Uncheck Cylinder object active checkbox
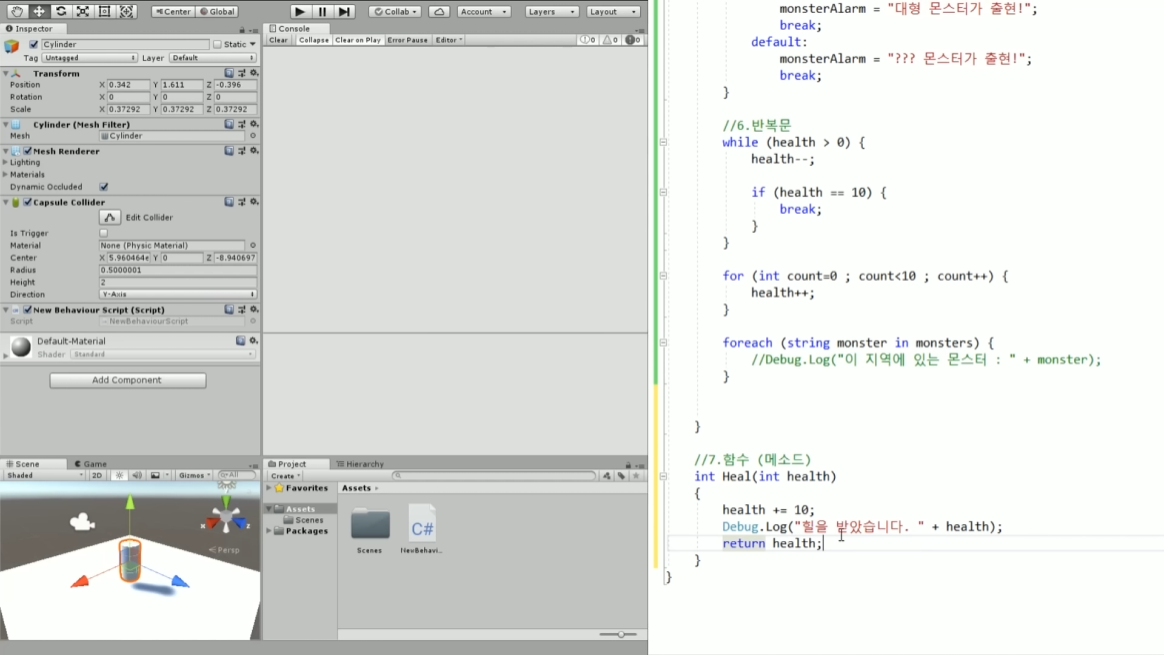 pos(33,45)
